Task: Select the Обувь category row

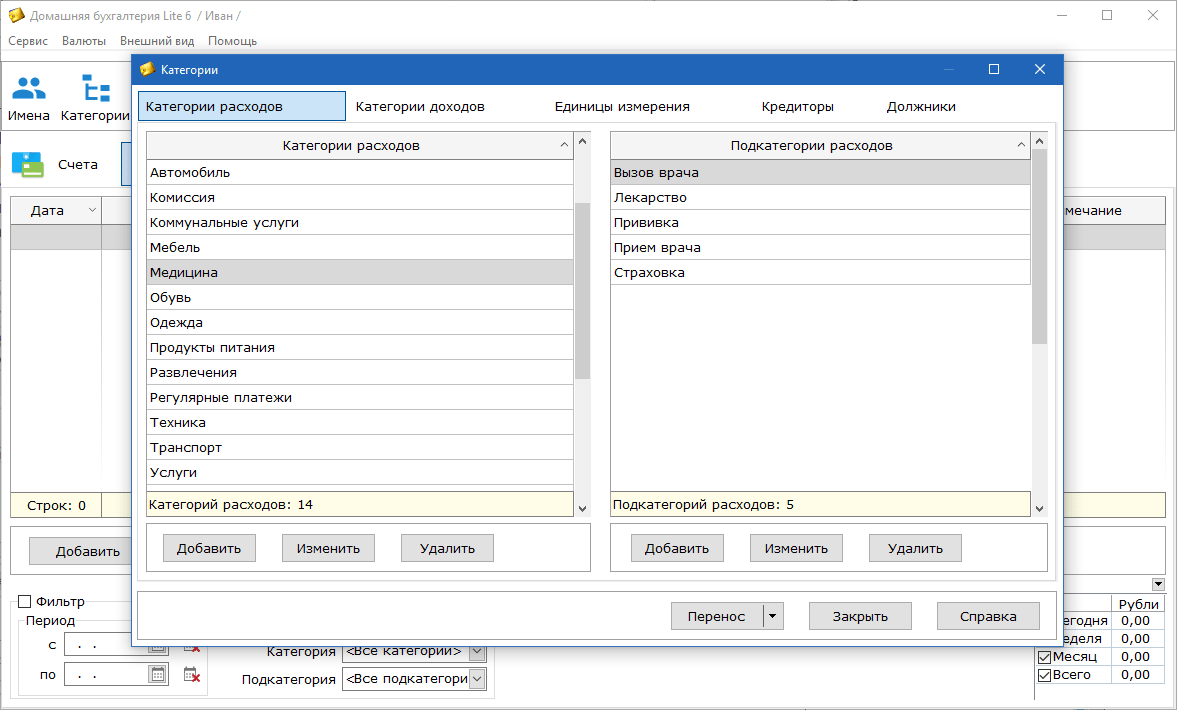Action: click(x=360, y=297)
